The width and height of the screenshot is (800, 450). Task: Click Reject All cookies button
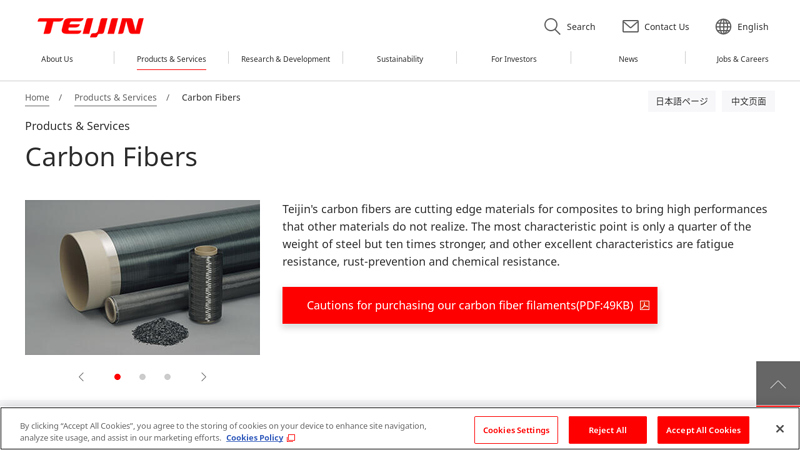[x=608, y=430]
